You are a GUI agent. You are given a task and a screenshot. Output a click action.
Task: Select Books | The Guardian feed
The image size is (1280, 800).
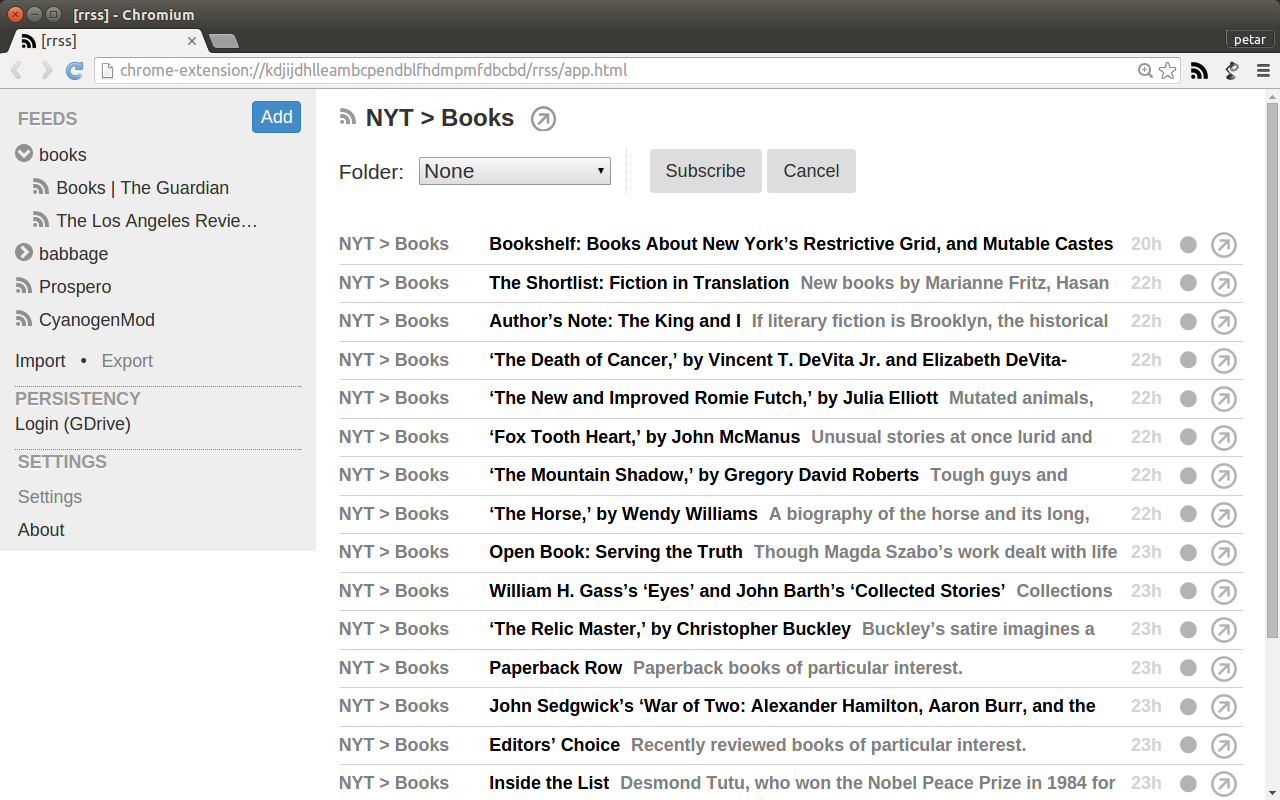(142, 188)
